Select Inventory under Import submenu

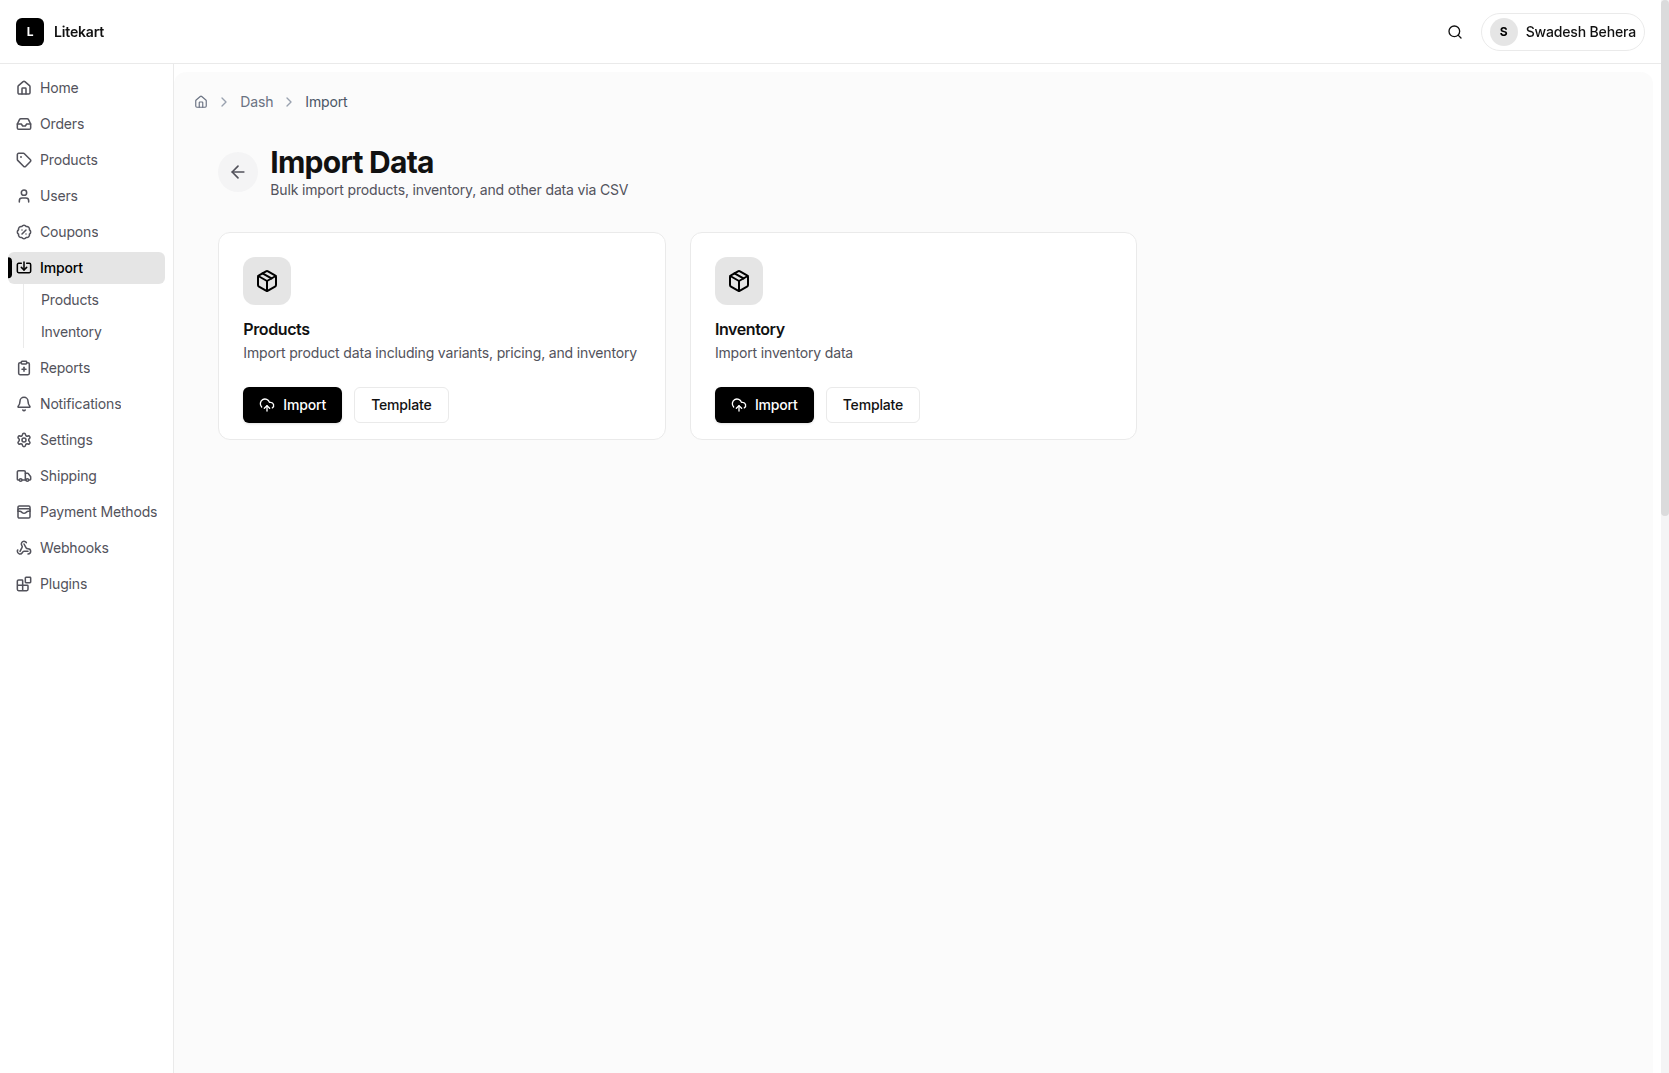pyautogui.click(x=71, y=332)
